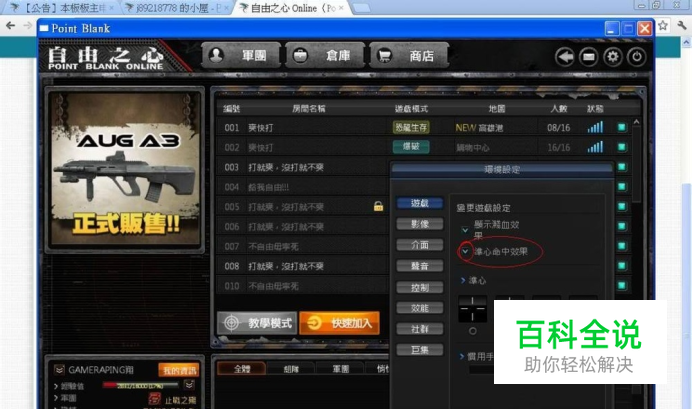
Task: Click the teal join icon on room 006
Action: [622, 226]
